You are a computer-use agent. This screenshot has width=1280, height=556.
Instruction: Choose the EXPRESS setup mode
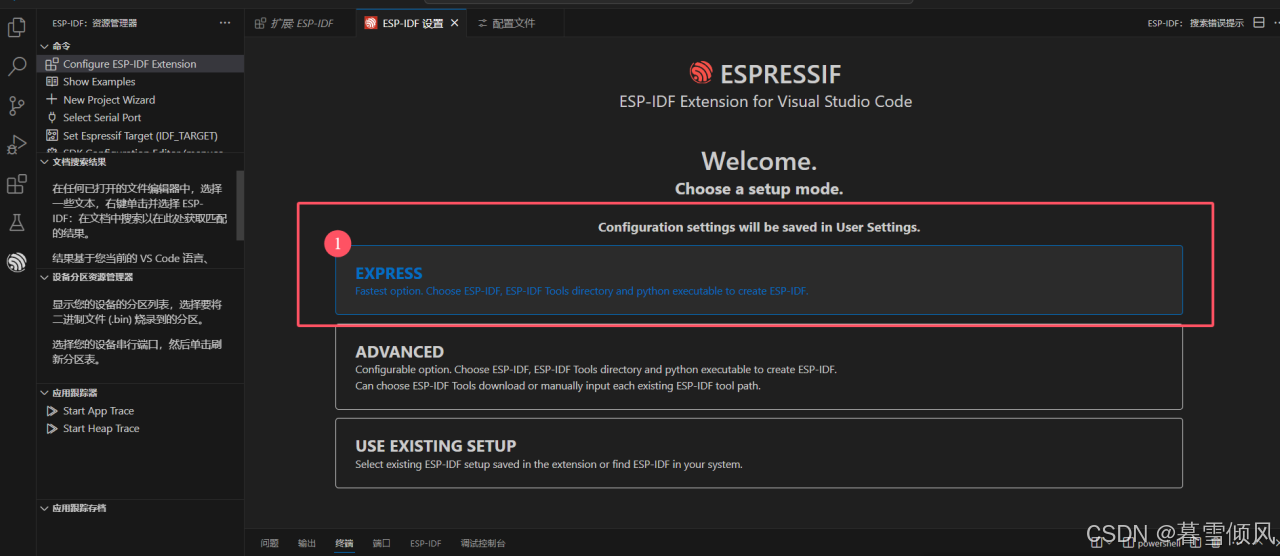tap(759, 280)
